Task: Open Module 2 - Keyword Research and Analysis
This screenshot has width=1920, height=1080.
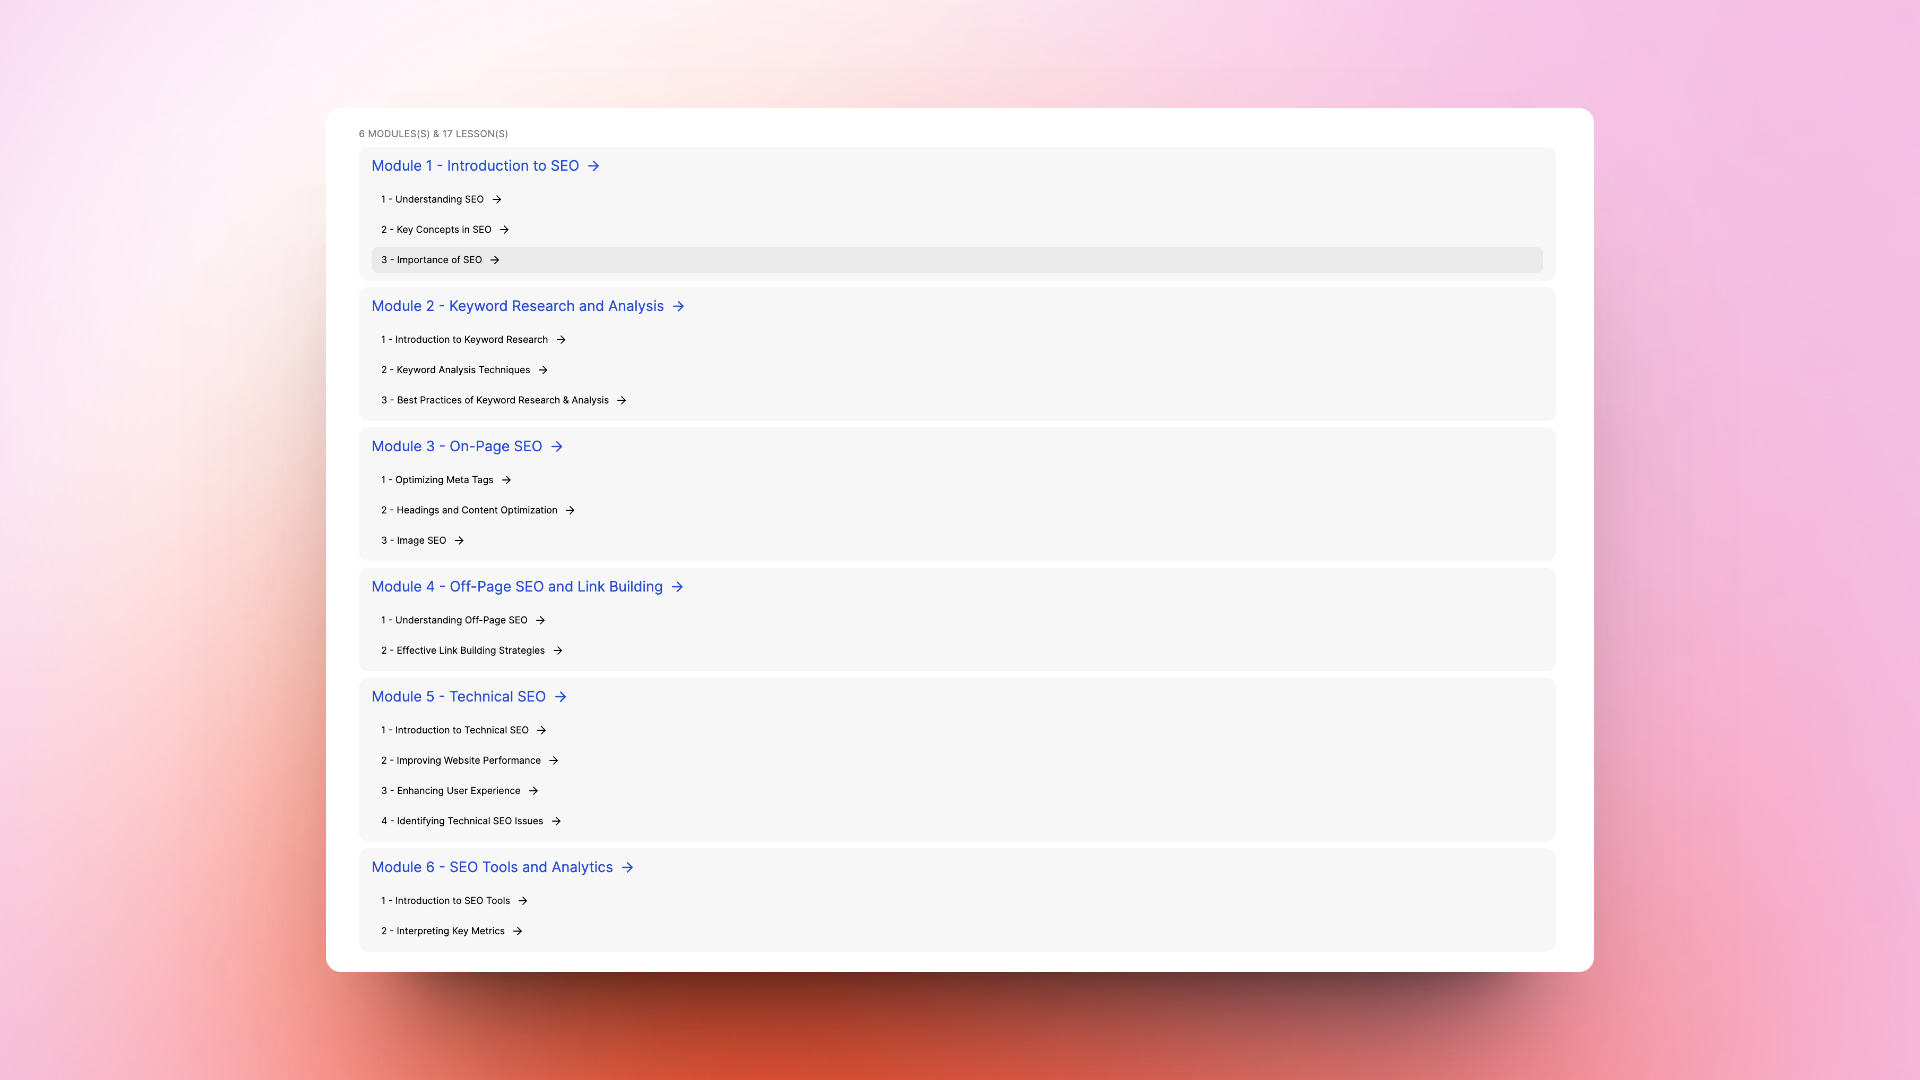Action: click(518, 306)
